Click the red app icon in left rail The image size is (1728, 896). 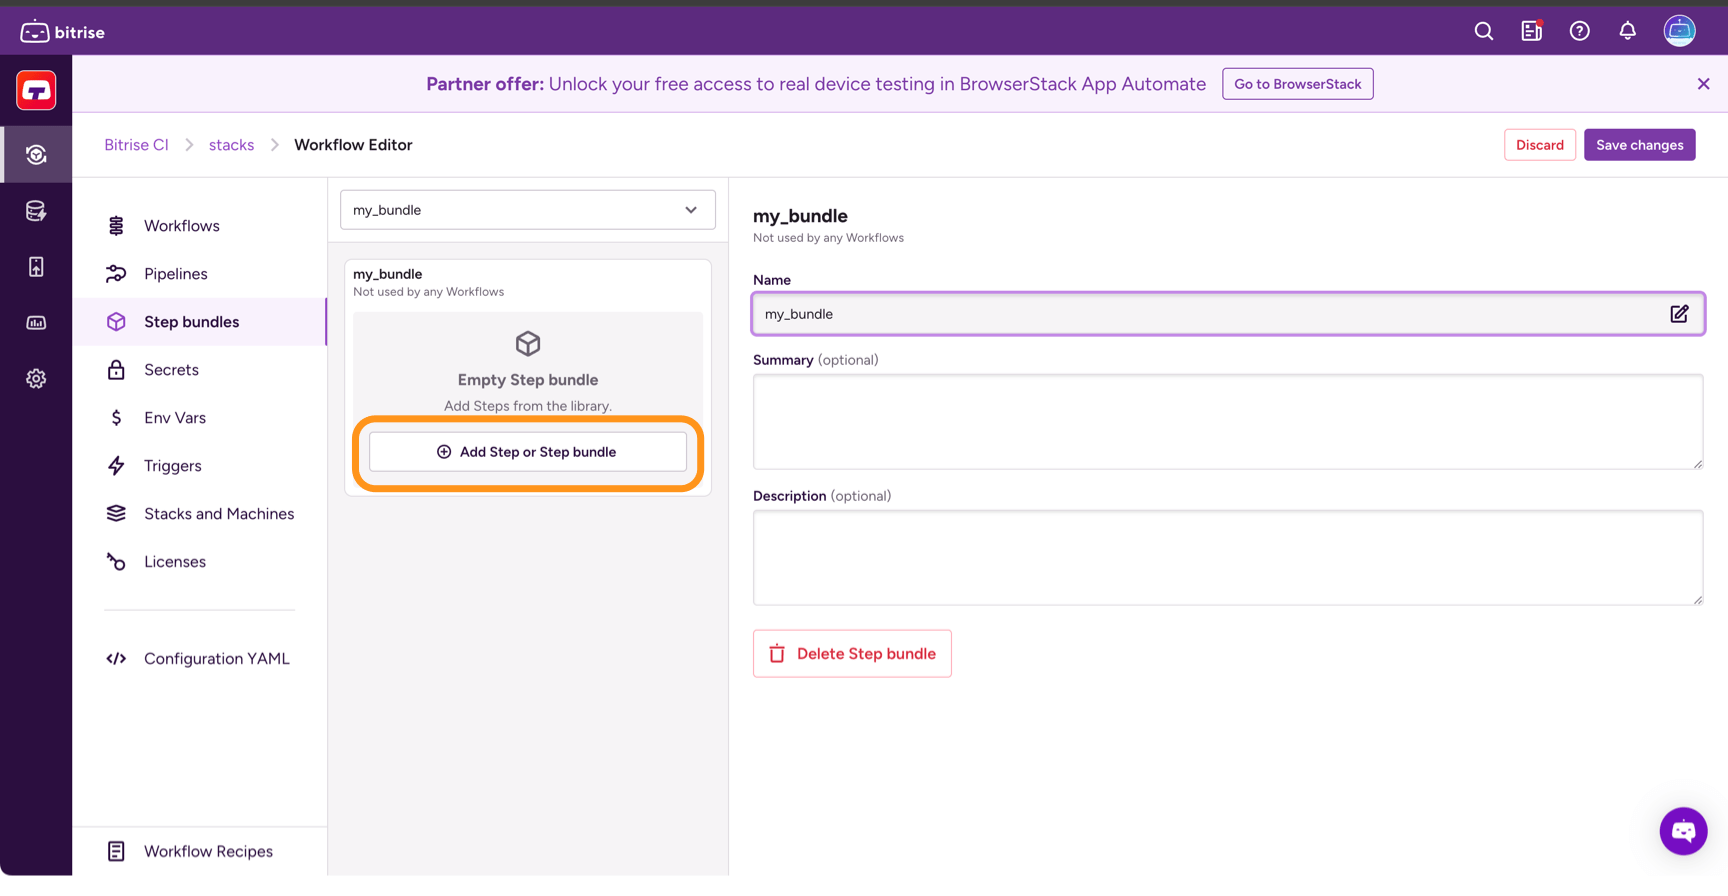[36, 91]
